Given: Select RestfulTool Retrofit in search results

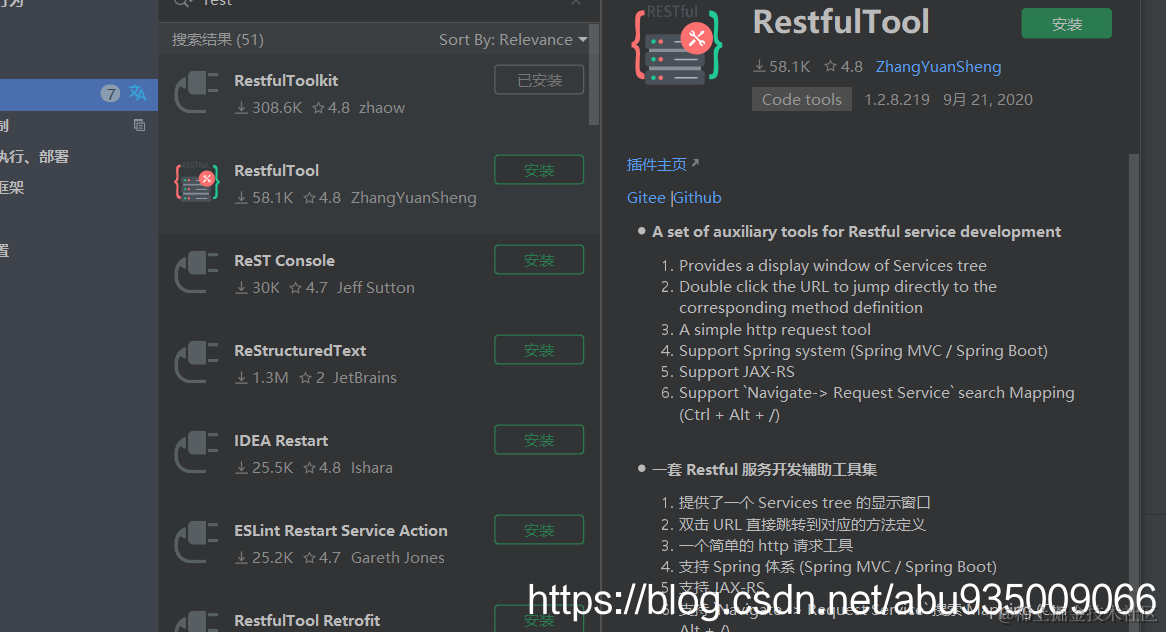Looking at the screenshot, I should (x=306, y=620).
